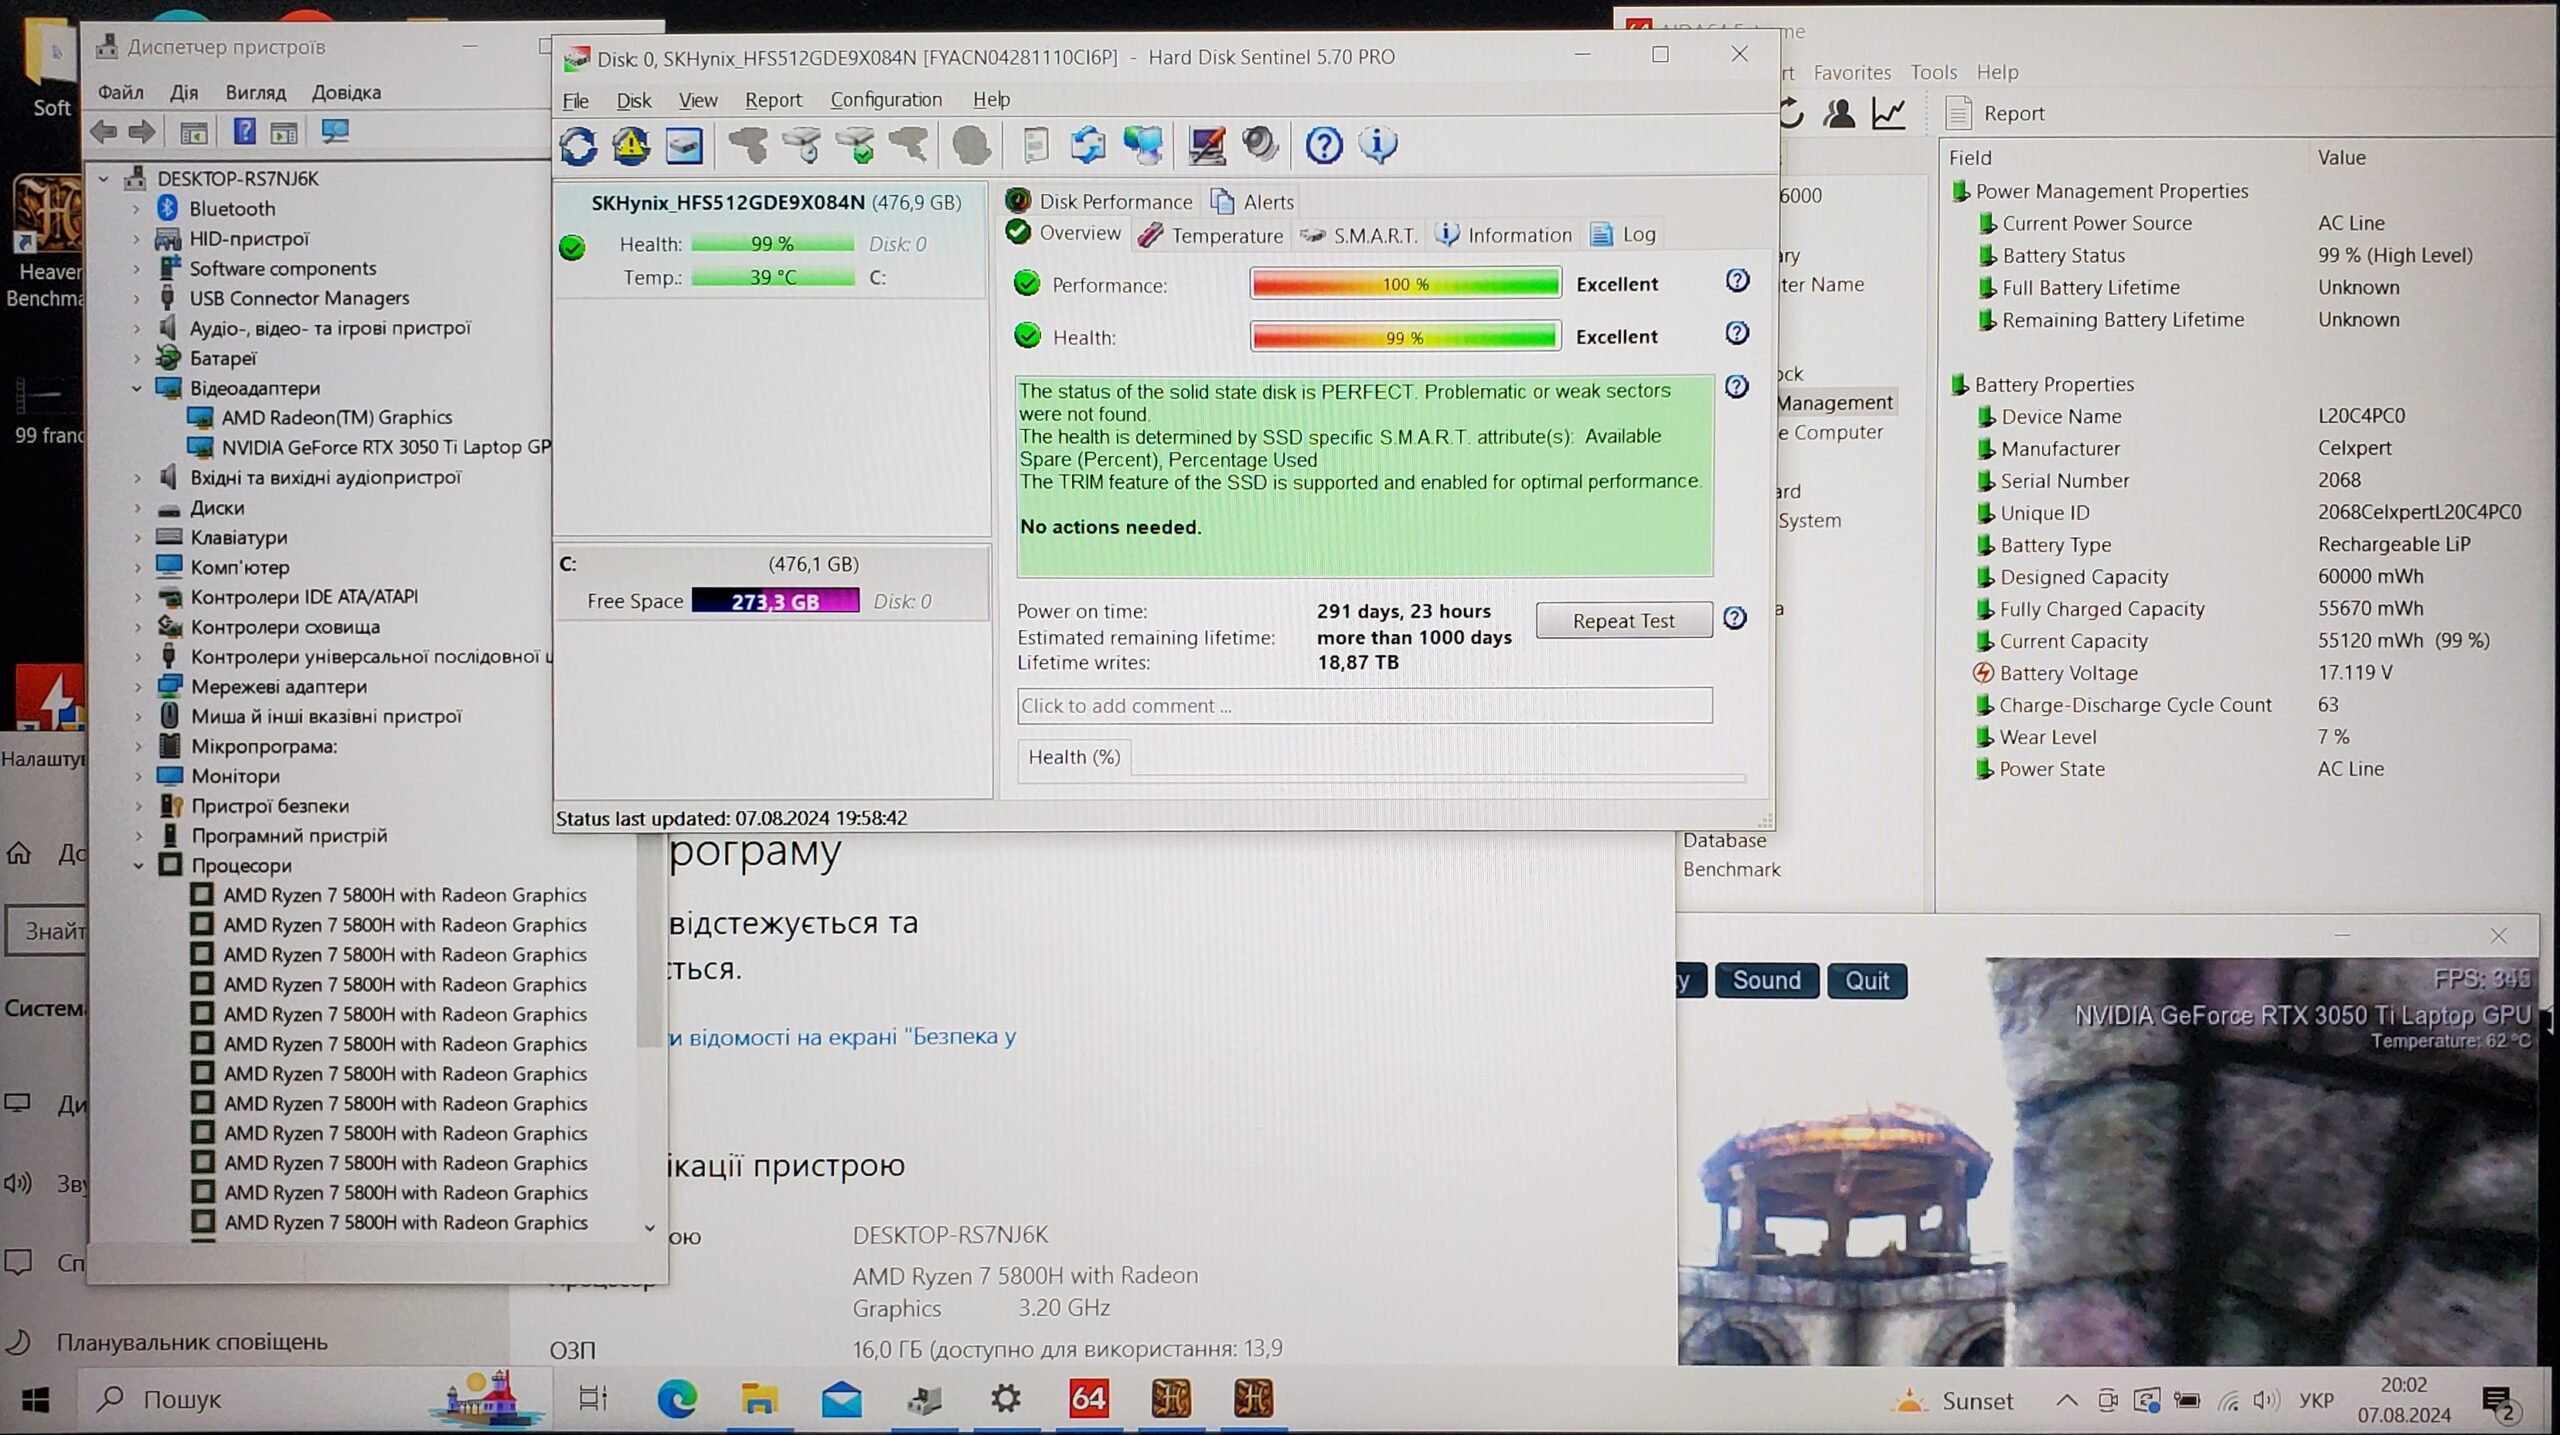This screenshot has width=2560, height=1435.
Task: Expand the Bluetooth device category
Action: (137, 209)
